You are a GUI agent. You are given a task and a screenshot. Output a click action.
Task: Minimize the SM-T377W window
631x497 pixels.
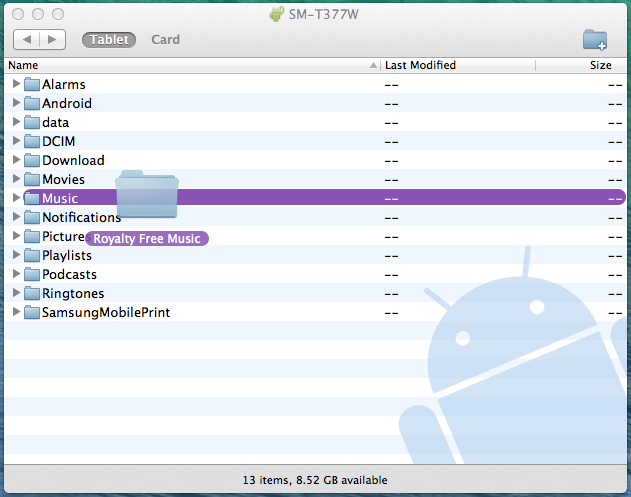(38, 14)
